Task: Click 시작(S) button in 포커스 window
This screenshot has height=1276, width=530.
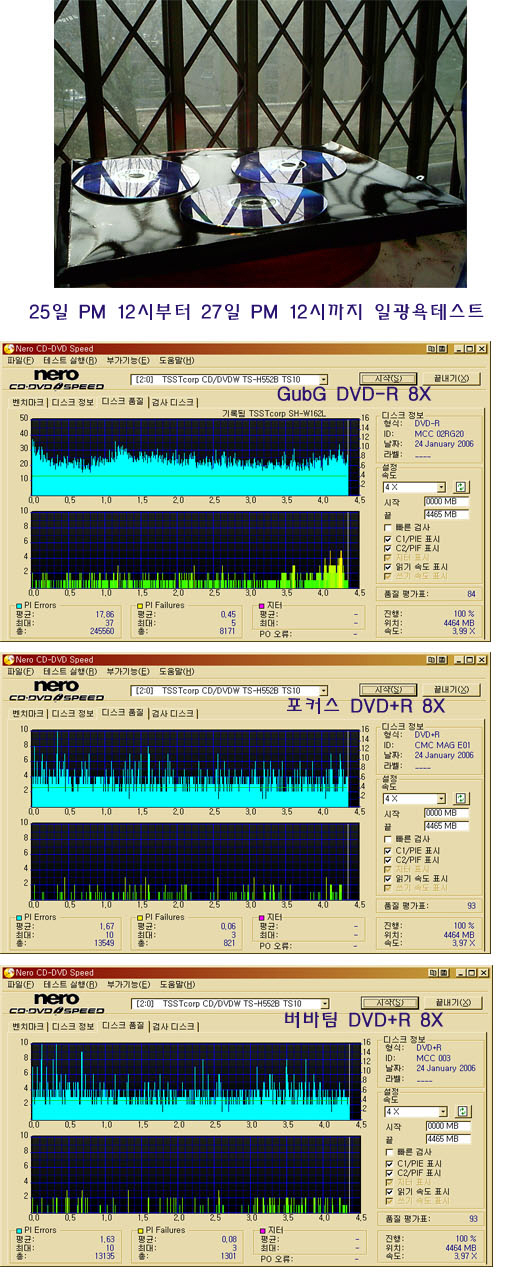Action: 388,692
